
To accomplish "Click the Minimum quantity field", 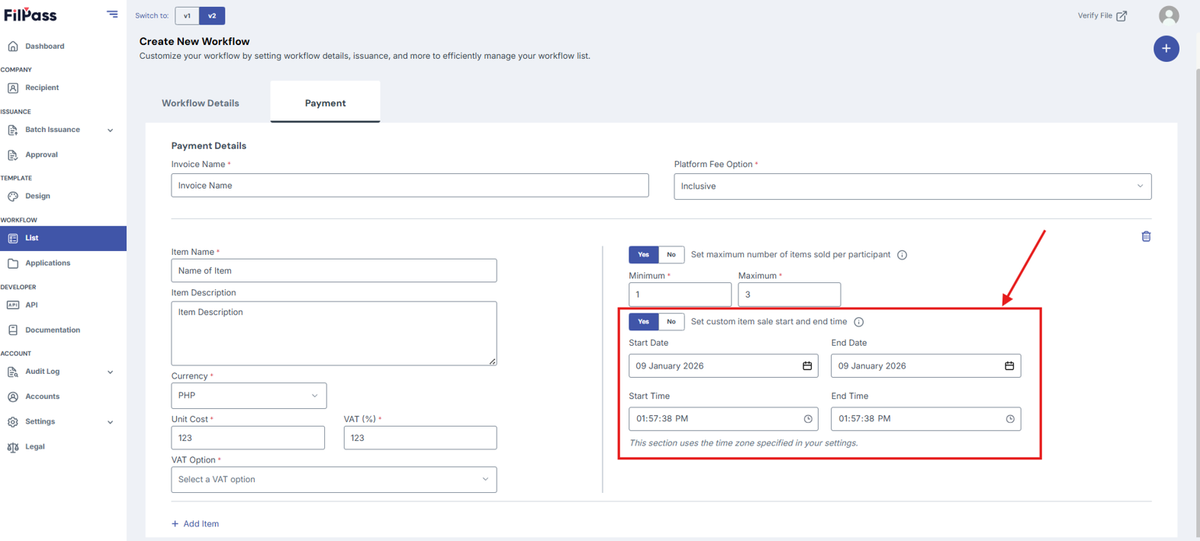I will click(x=680, y=295).
